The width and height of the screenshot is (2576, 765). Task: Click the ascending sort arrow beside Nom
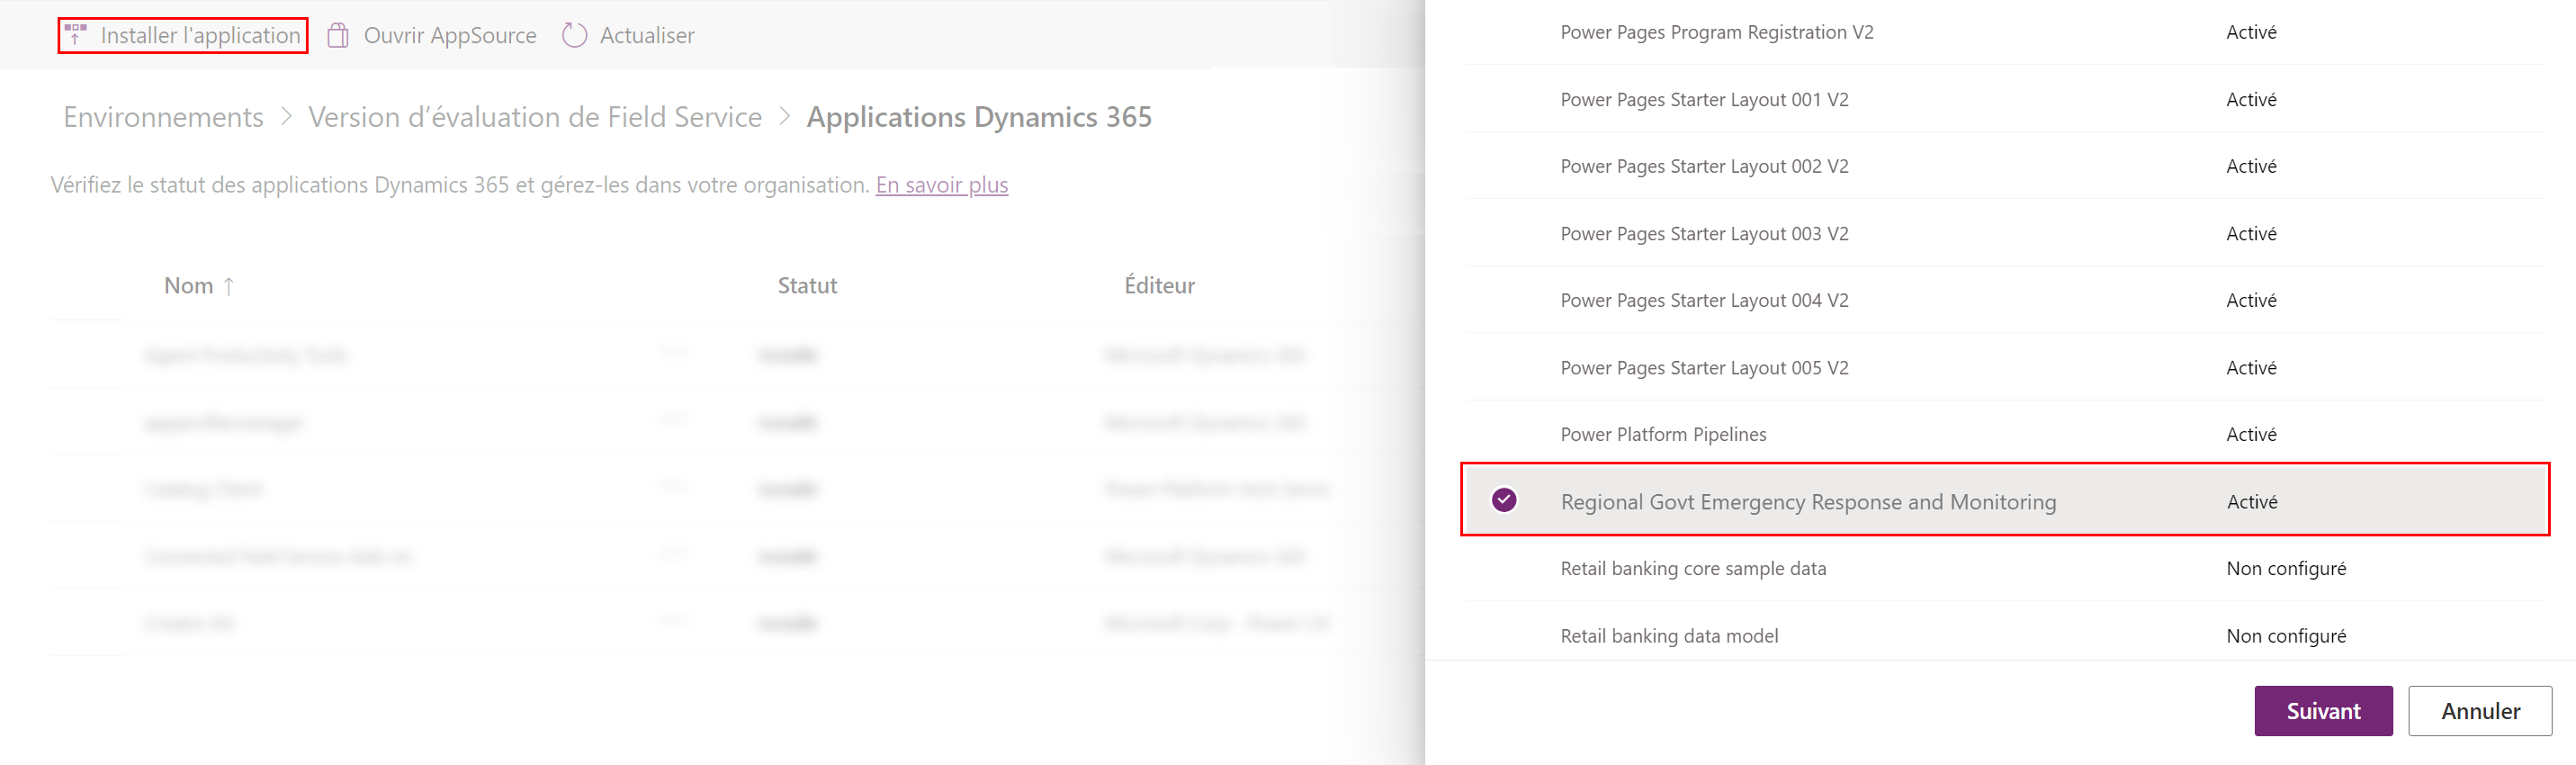point(229,286)
